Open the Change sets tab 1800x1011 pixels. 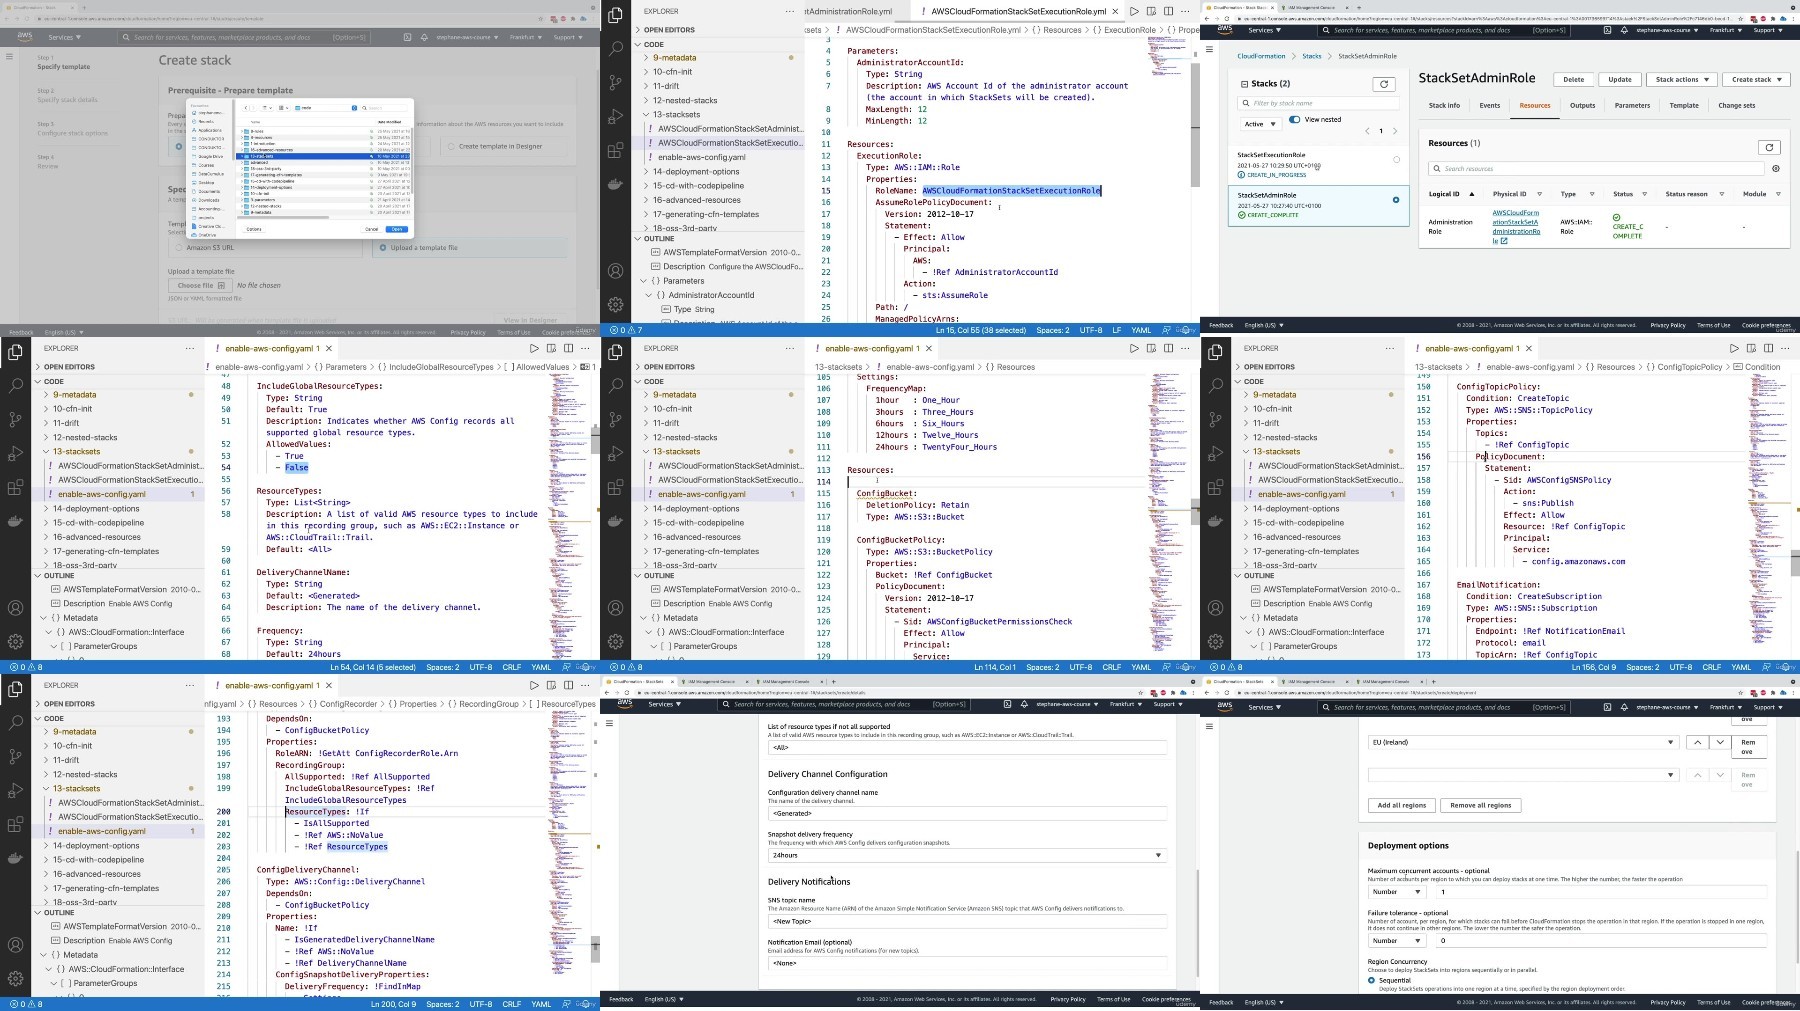1736,106
